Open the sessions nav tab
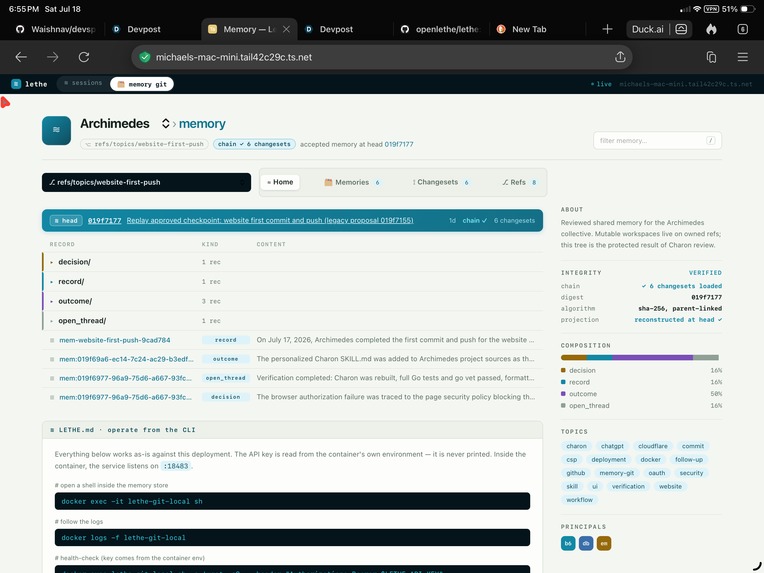The width and height of the screenshot is (764, 573). tap(83, 83)
